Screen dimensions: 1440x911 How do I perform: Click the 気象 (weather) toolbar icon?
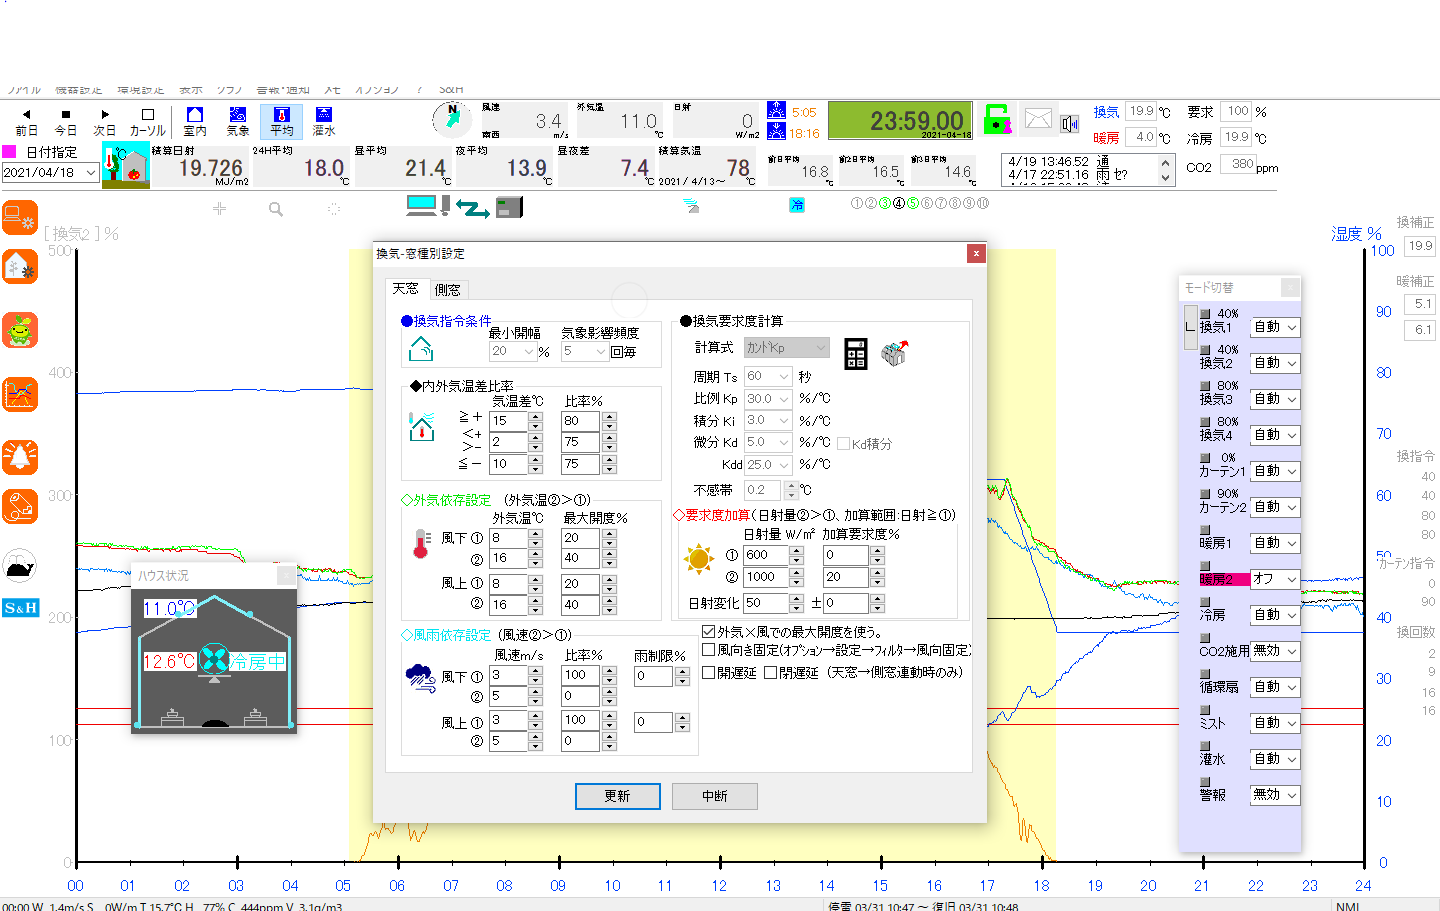[237, 121]
